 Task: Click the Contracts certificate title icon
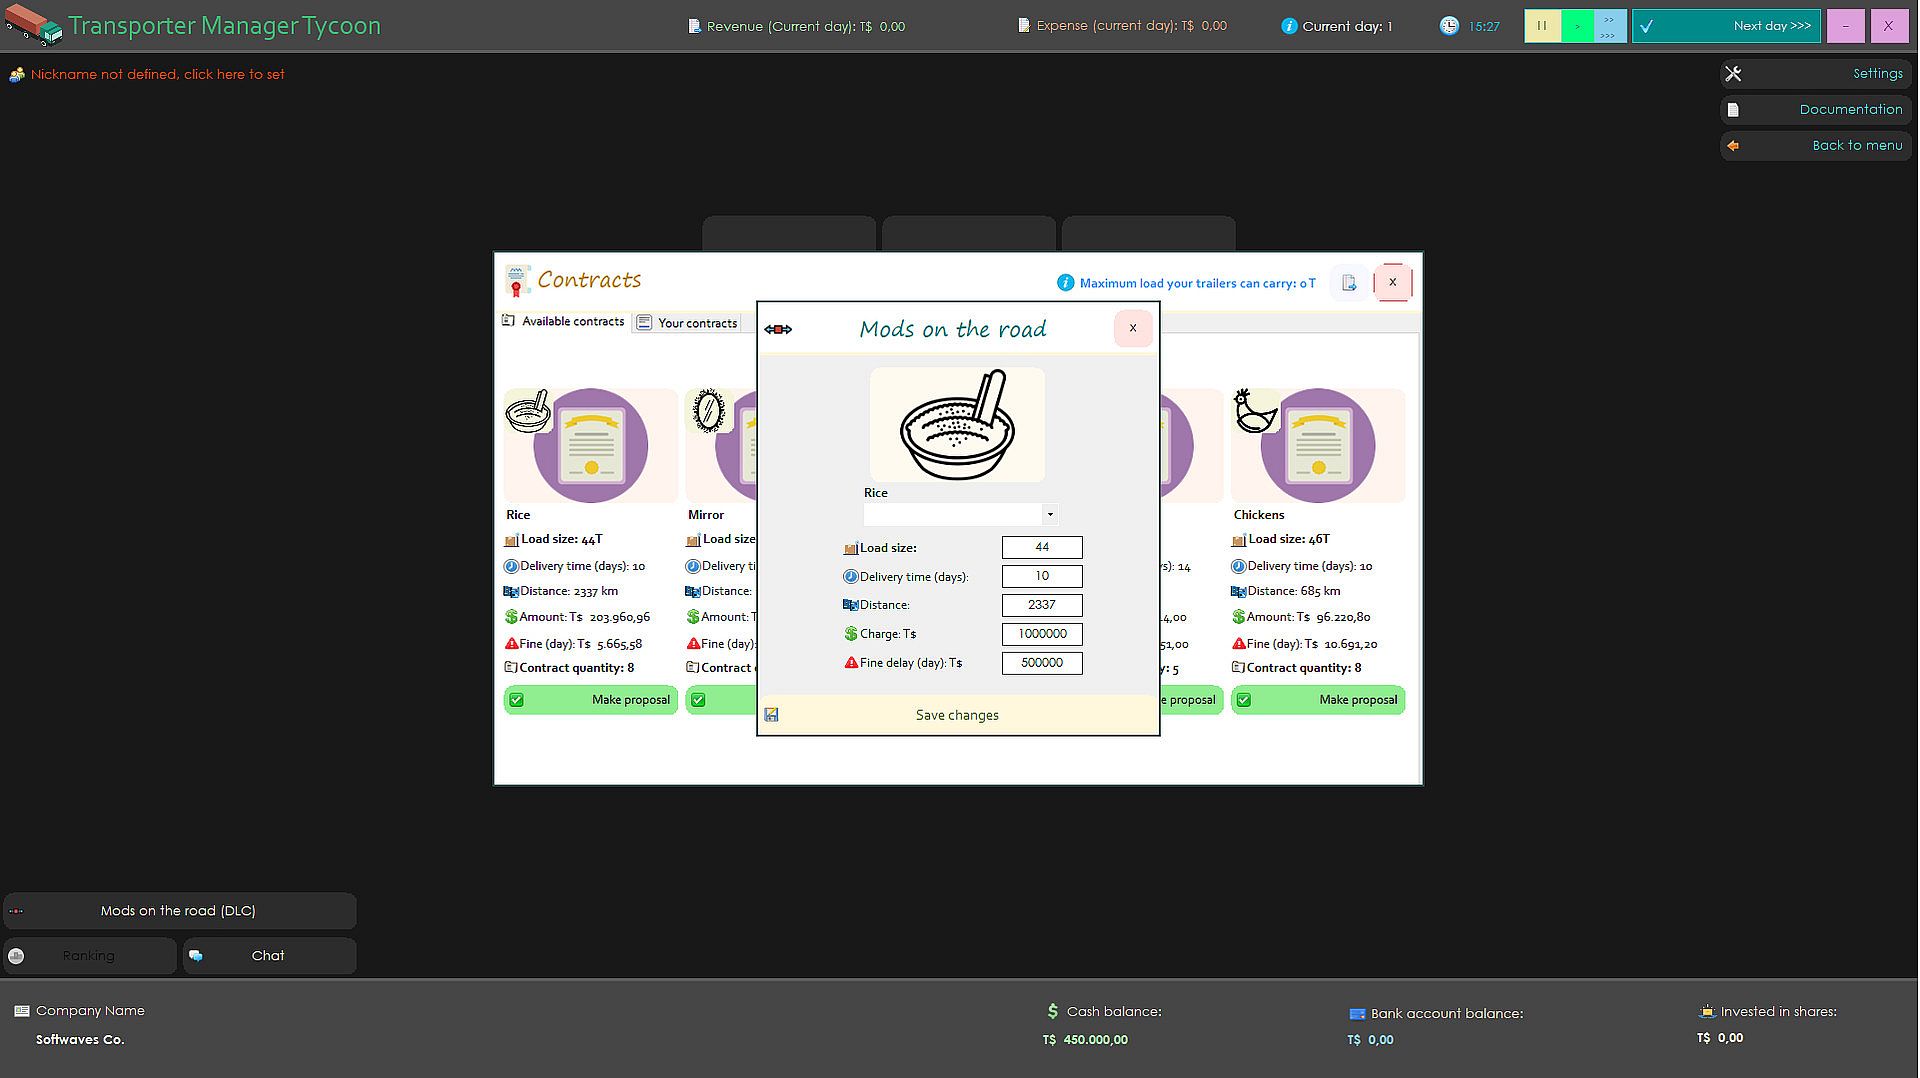click(517, 281)
